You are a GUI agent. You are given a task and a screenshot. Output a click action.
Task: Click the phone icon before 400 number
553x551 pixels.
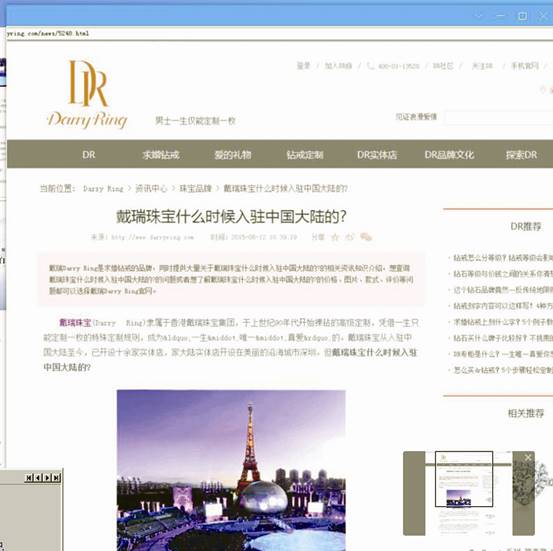370,66
